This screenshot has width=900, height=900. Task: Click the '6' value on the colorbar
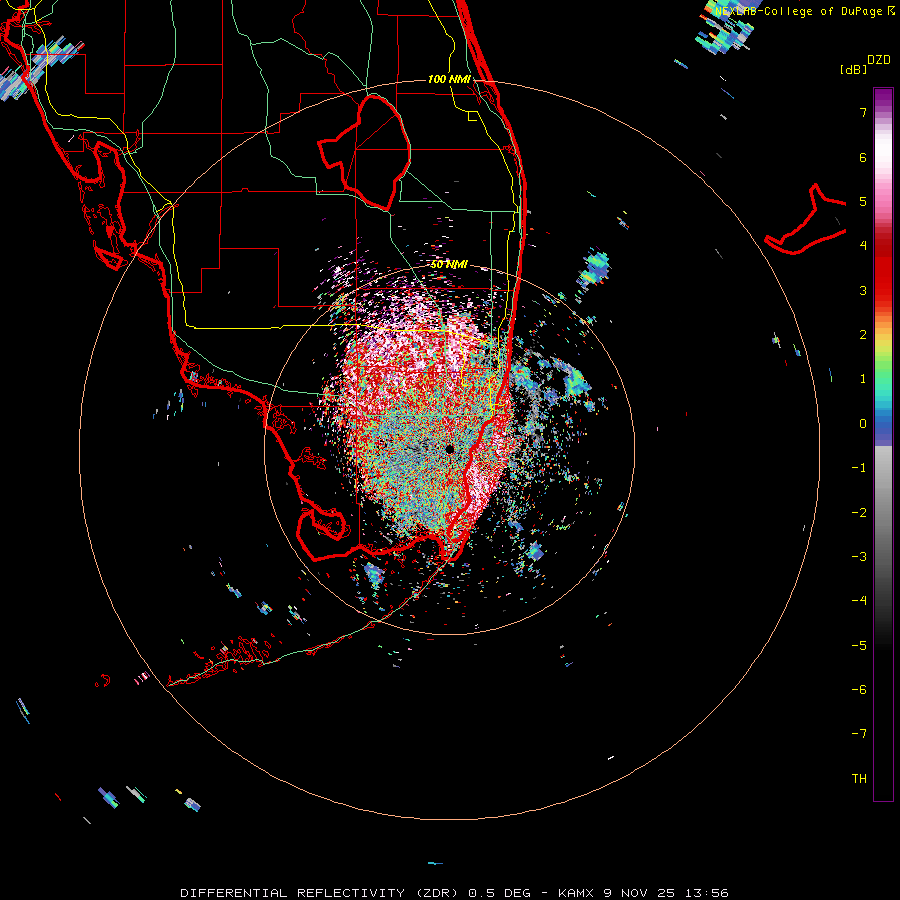pyautogui.click(x=863, y=157)
